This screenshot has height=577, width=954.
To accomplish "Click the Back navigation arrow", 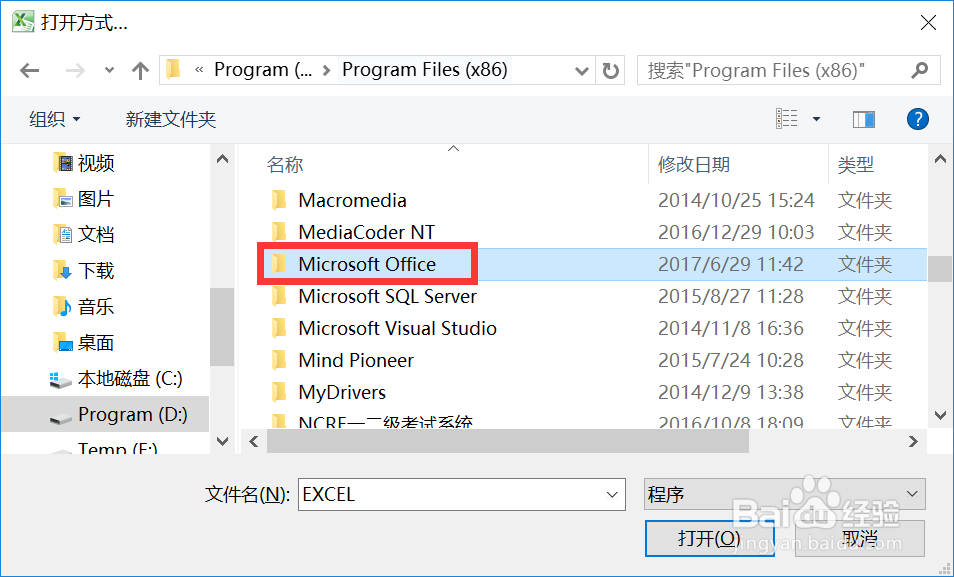I will [x=30, y=70].
